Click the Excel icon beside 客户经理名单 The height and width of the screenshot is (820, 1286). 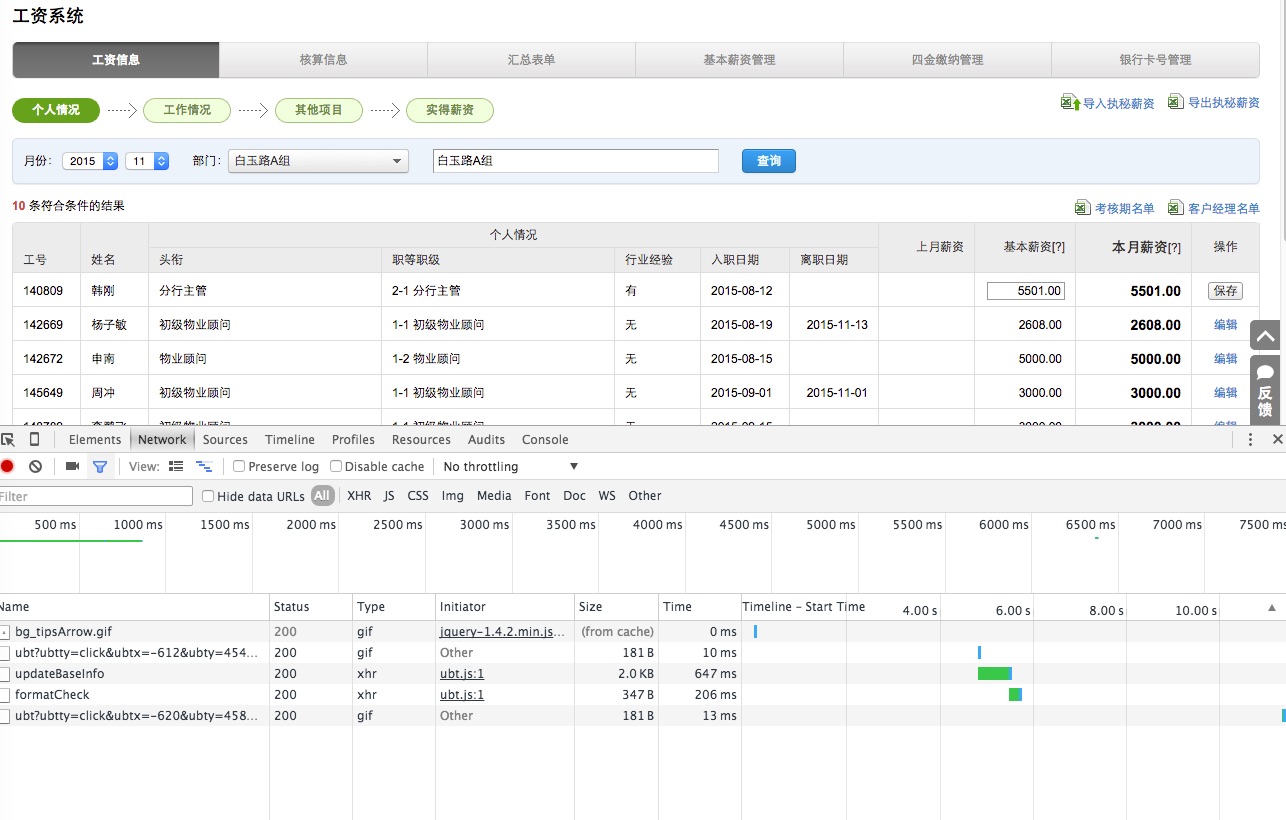tap(1176, 207)
